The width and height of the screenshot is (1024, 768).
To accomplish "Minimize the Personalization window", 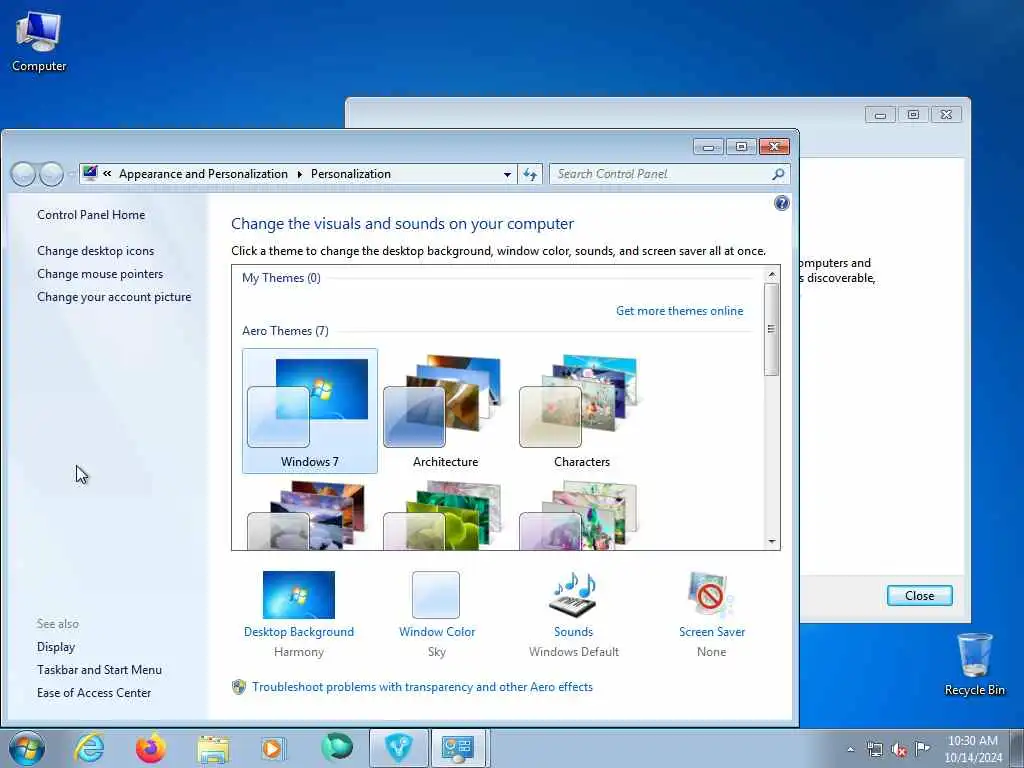I will point(708,147).
